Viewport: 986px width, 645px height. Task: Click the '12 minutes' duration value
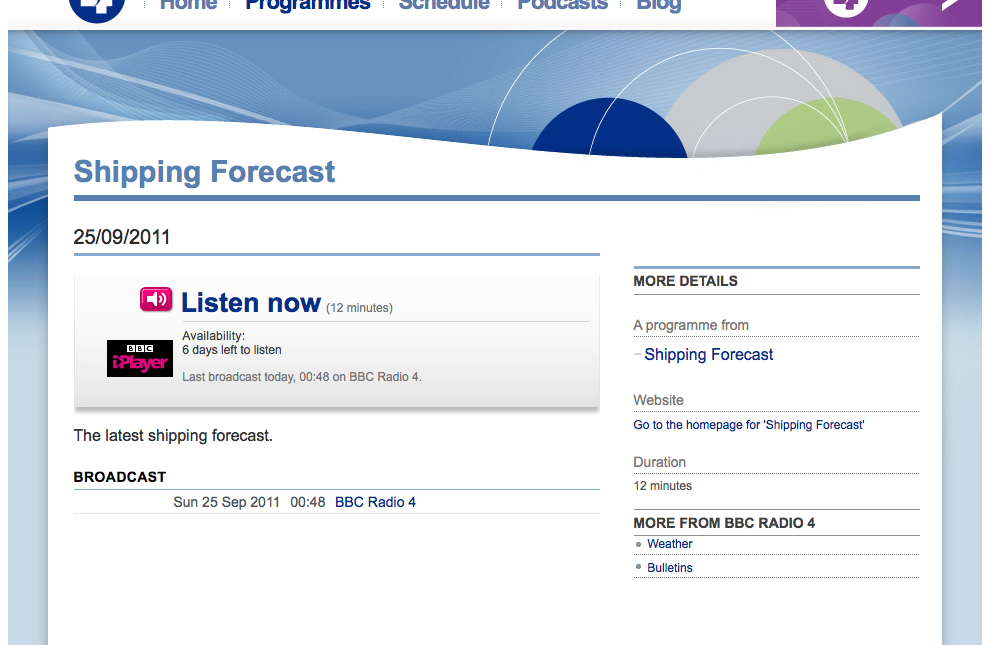(x=662, y=486)
